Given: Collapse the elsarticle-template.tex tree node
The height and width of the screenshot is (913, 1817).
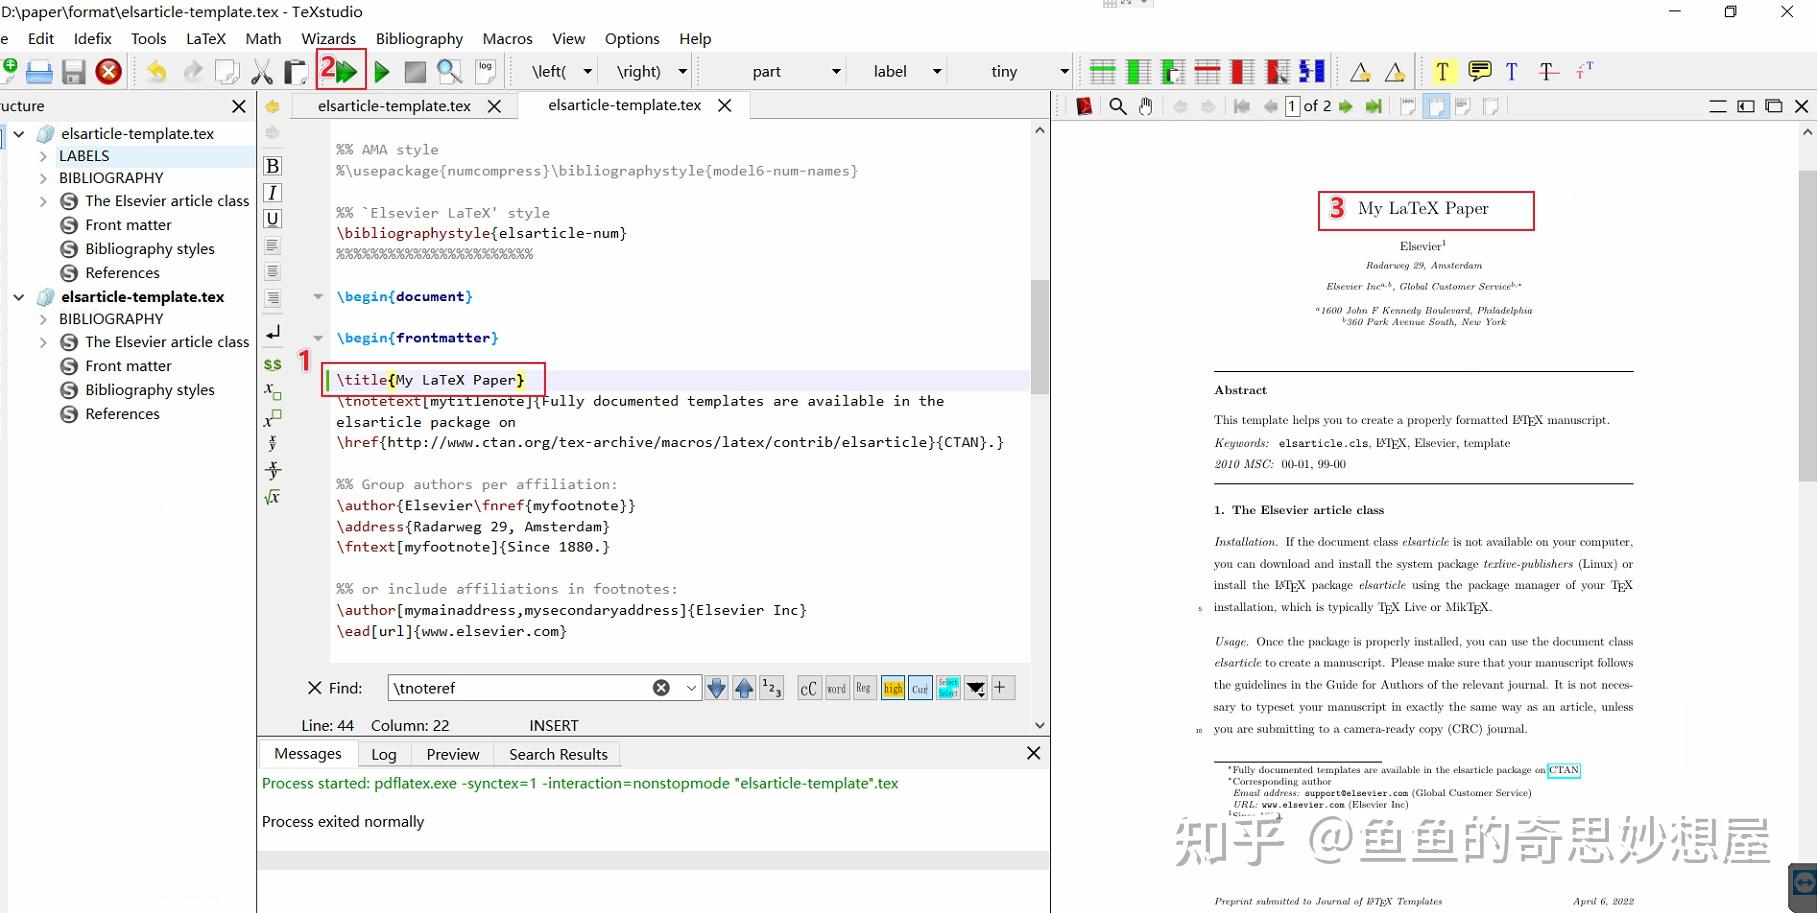Looking at the screenshot, I should click(19, 133).
